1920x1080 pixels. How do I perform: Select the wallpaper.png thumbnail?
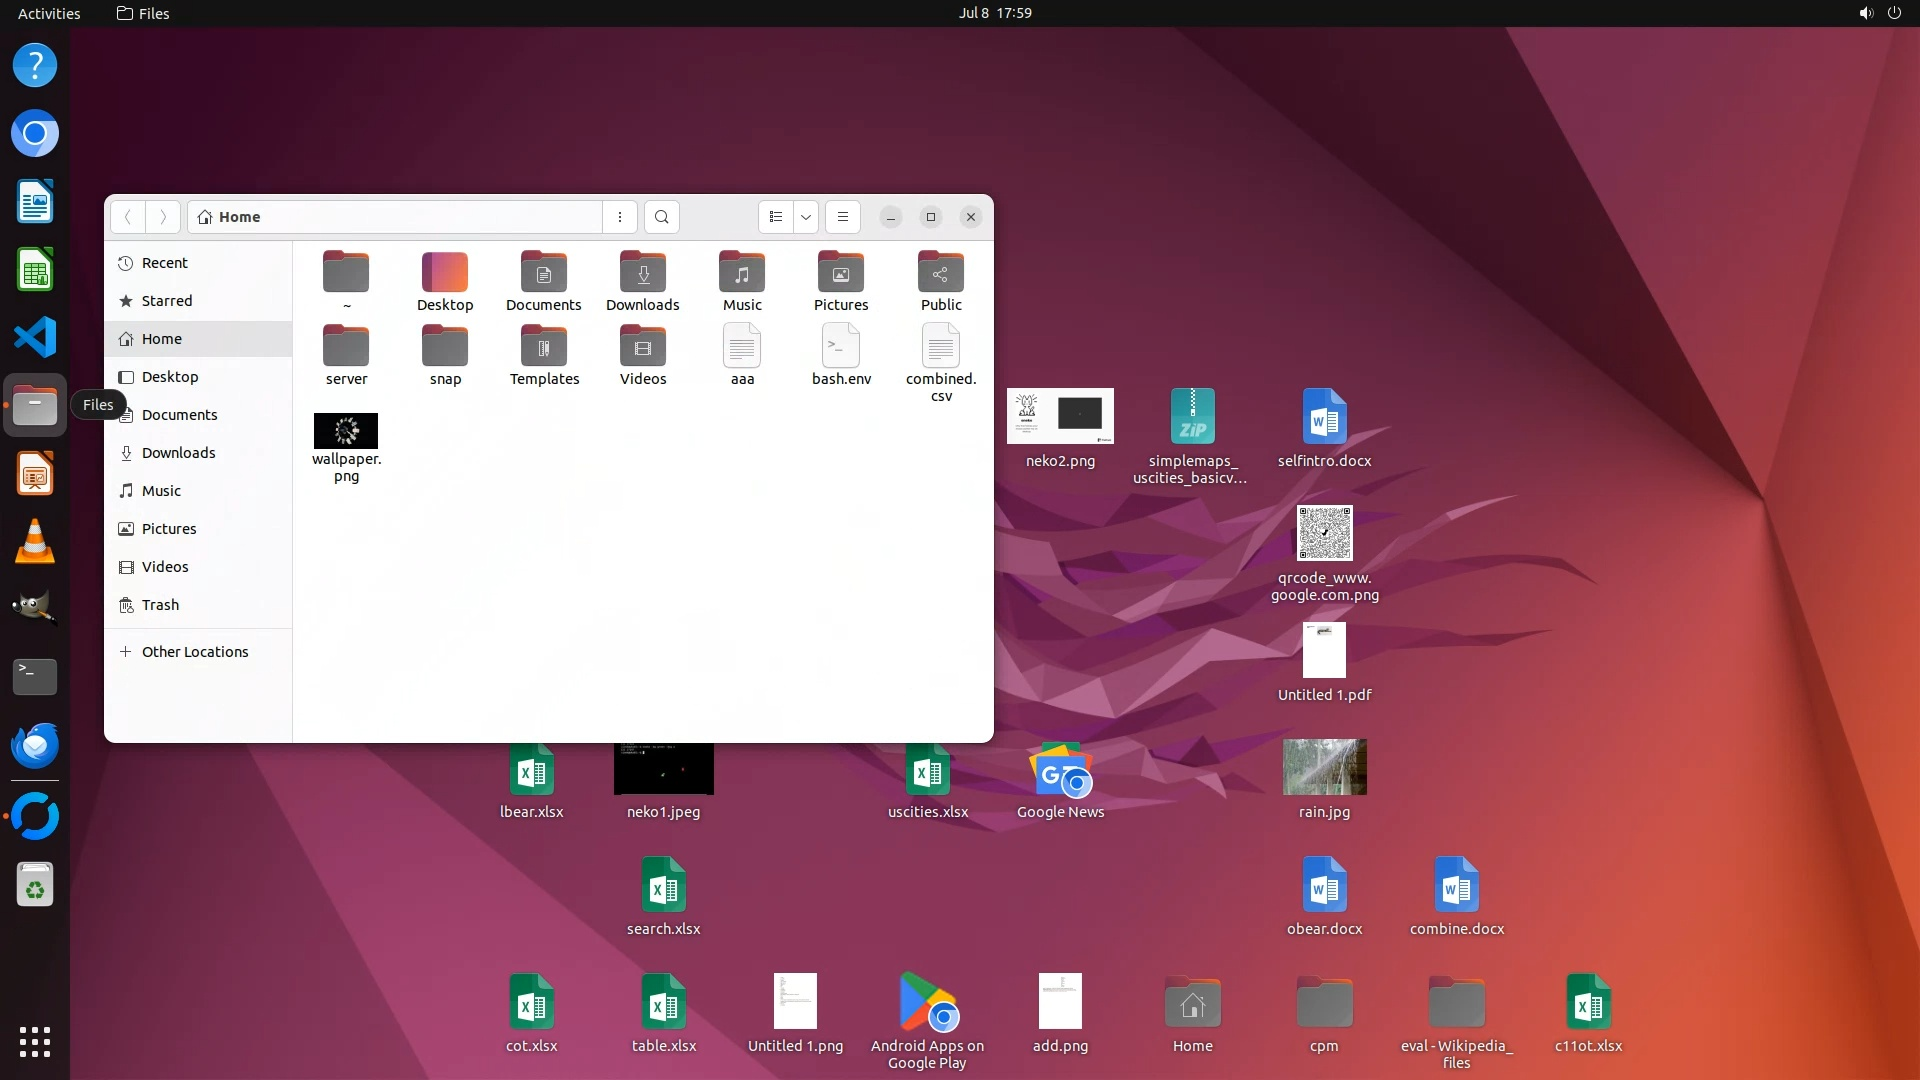(346, 431)
